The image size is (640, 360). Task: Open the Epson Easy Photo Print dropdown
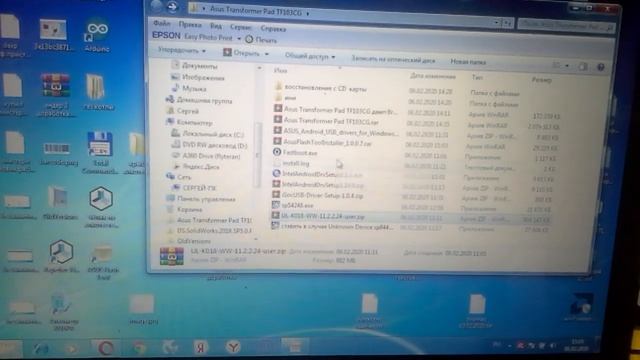(x=239, y=38)
